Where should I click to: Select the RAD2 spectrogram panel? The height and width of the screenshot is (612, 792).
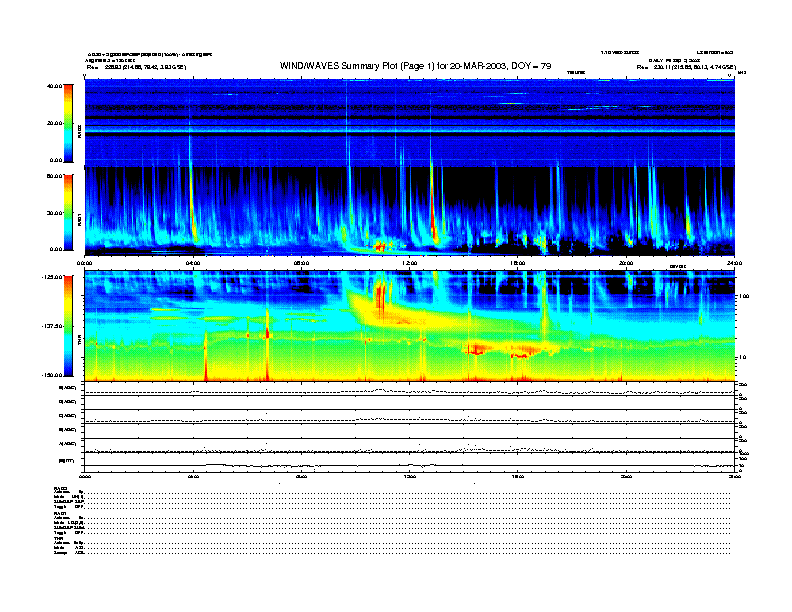tap(410, 123)
